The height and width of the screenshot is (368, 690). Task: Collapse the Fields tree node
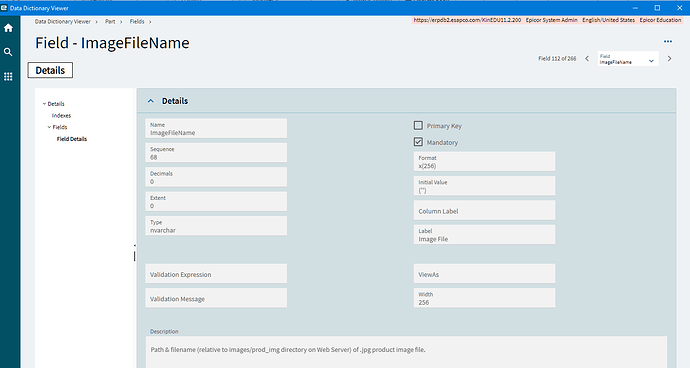pyautogui.click(x=49, y=127)
